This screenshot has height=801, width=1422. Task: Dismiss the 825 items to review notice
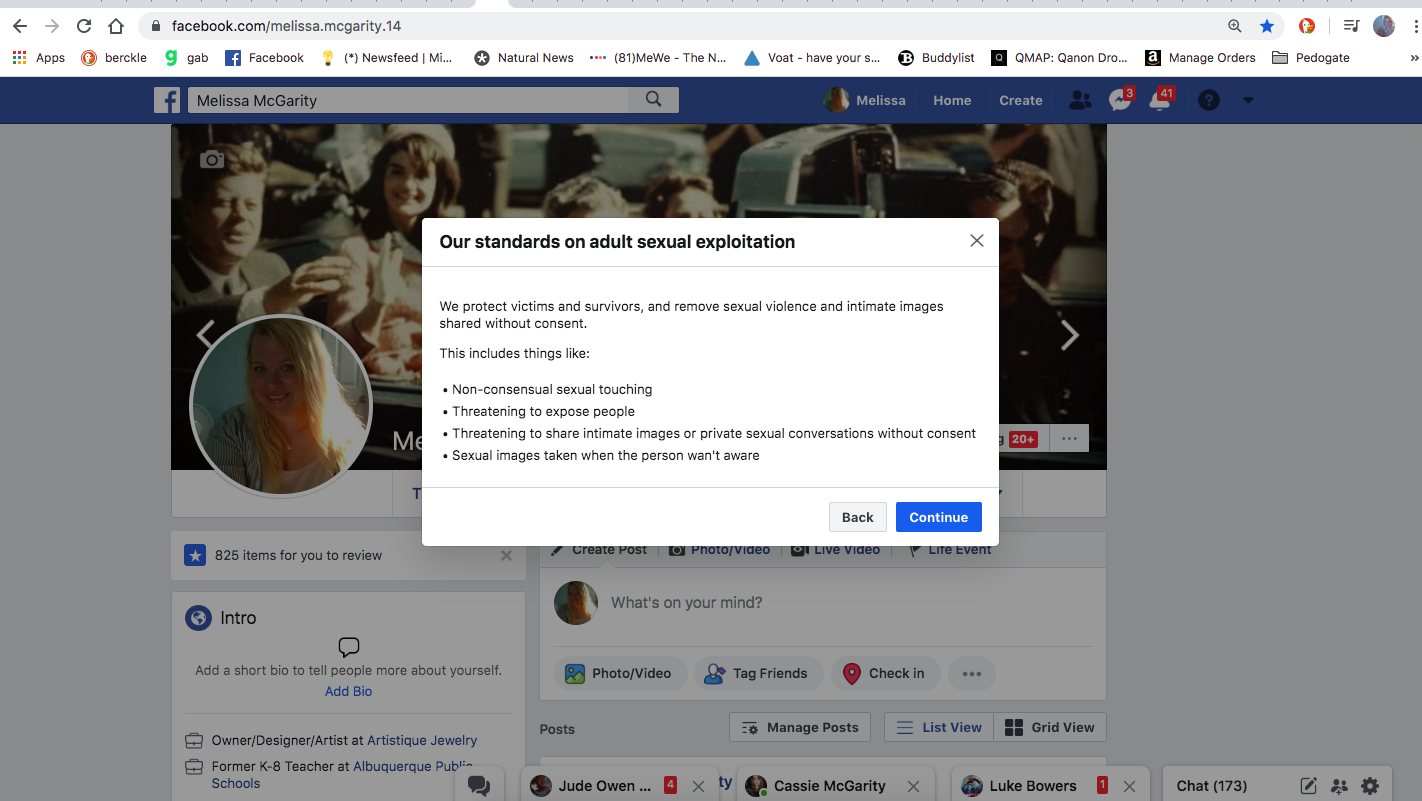tap(506, 555)
